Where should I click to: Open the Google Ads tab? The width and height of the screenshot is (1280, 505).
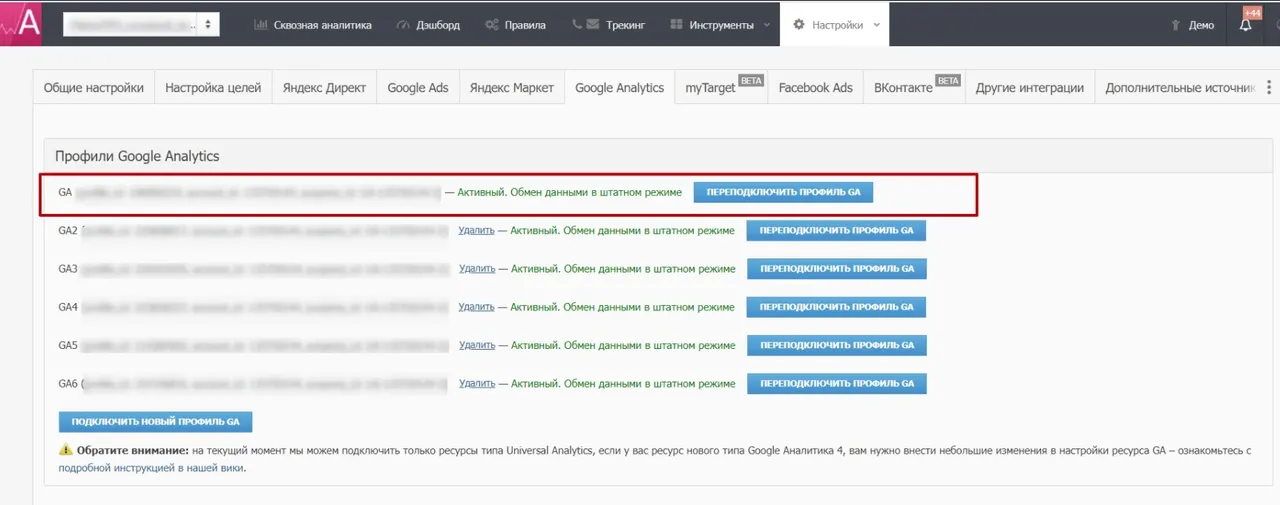coord(418,88)
